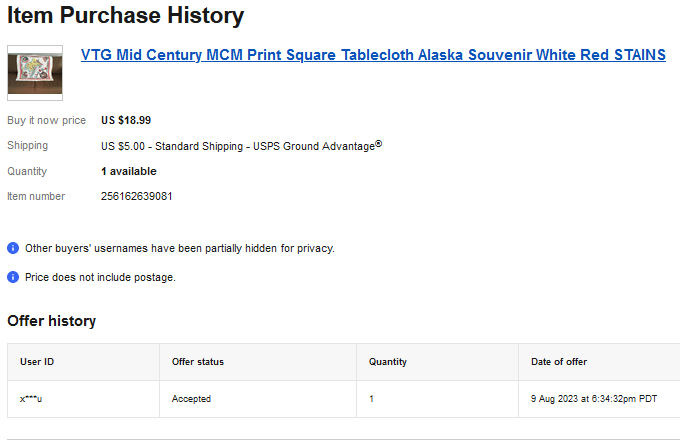Open the VTG Mid Century Tablecloth listing link
Viewport: 680px width, 443px height.
click(x=373, y=55)
